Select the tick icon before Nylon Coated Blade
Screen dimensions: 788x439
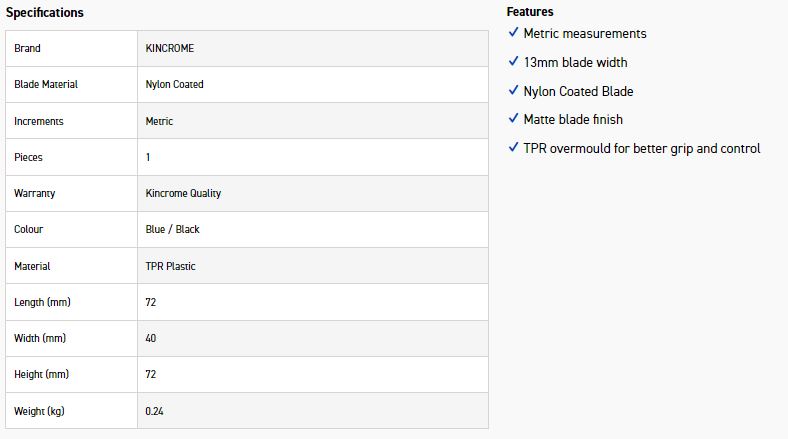point(513,91)
